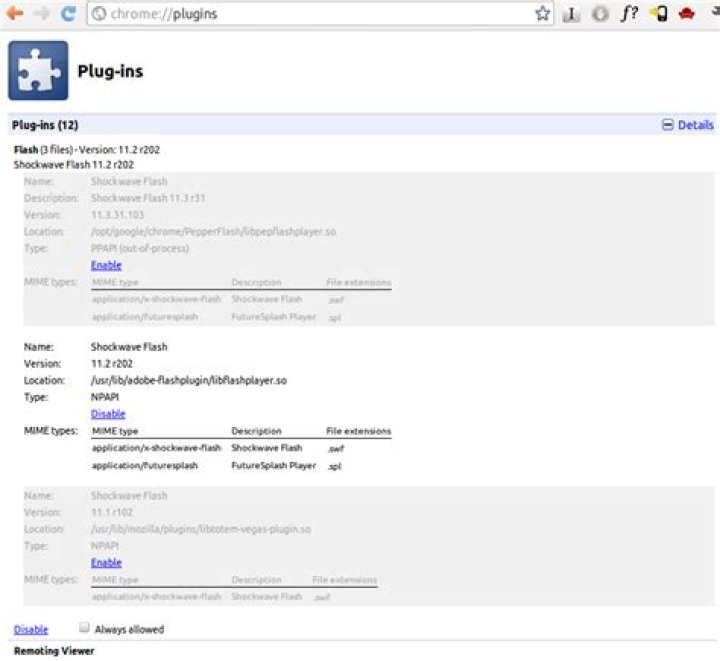Bookmark page with the star icon

pyautogui.click(x=542, y=13)
